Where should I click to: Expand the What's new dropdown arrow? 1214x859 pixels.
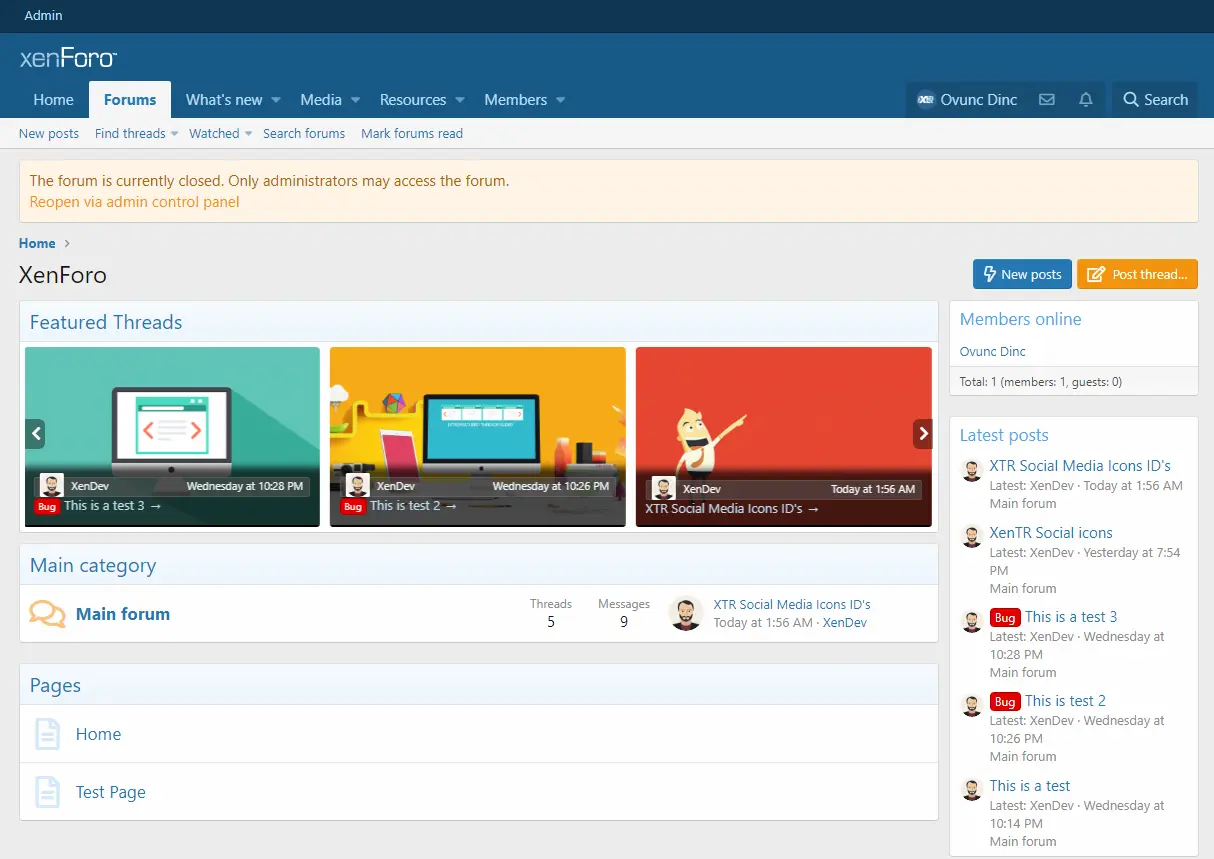276,100
